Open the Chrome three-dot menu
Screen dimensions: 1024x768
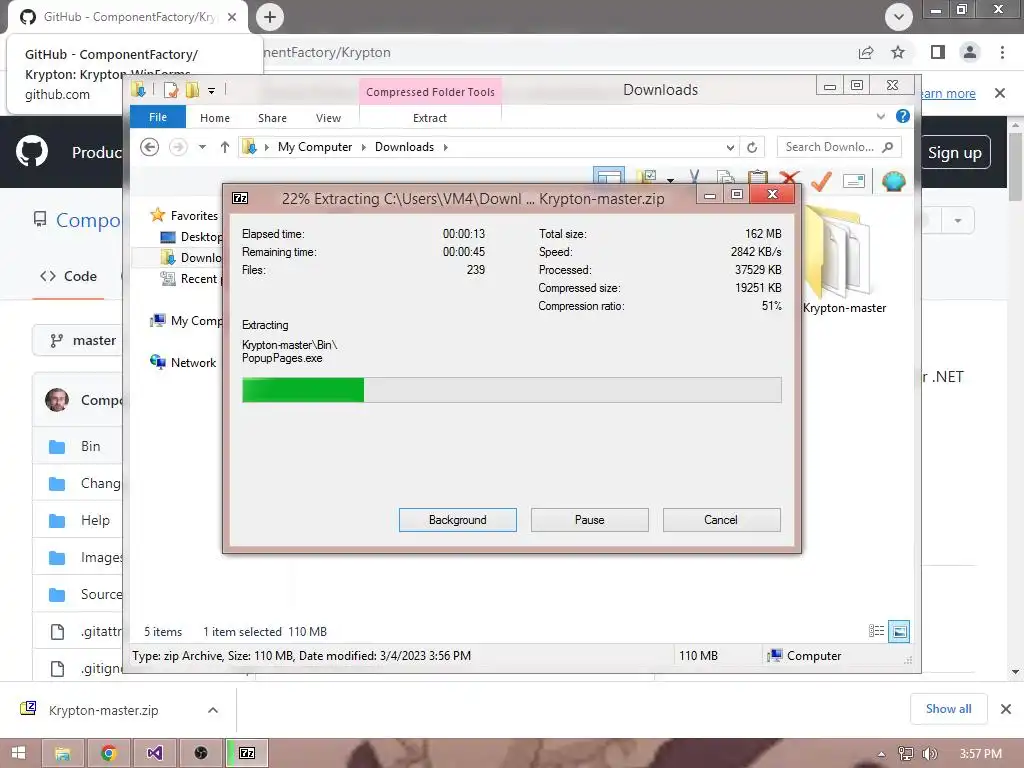pyautogui.click(x=1002, y=52)
